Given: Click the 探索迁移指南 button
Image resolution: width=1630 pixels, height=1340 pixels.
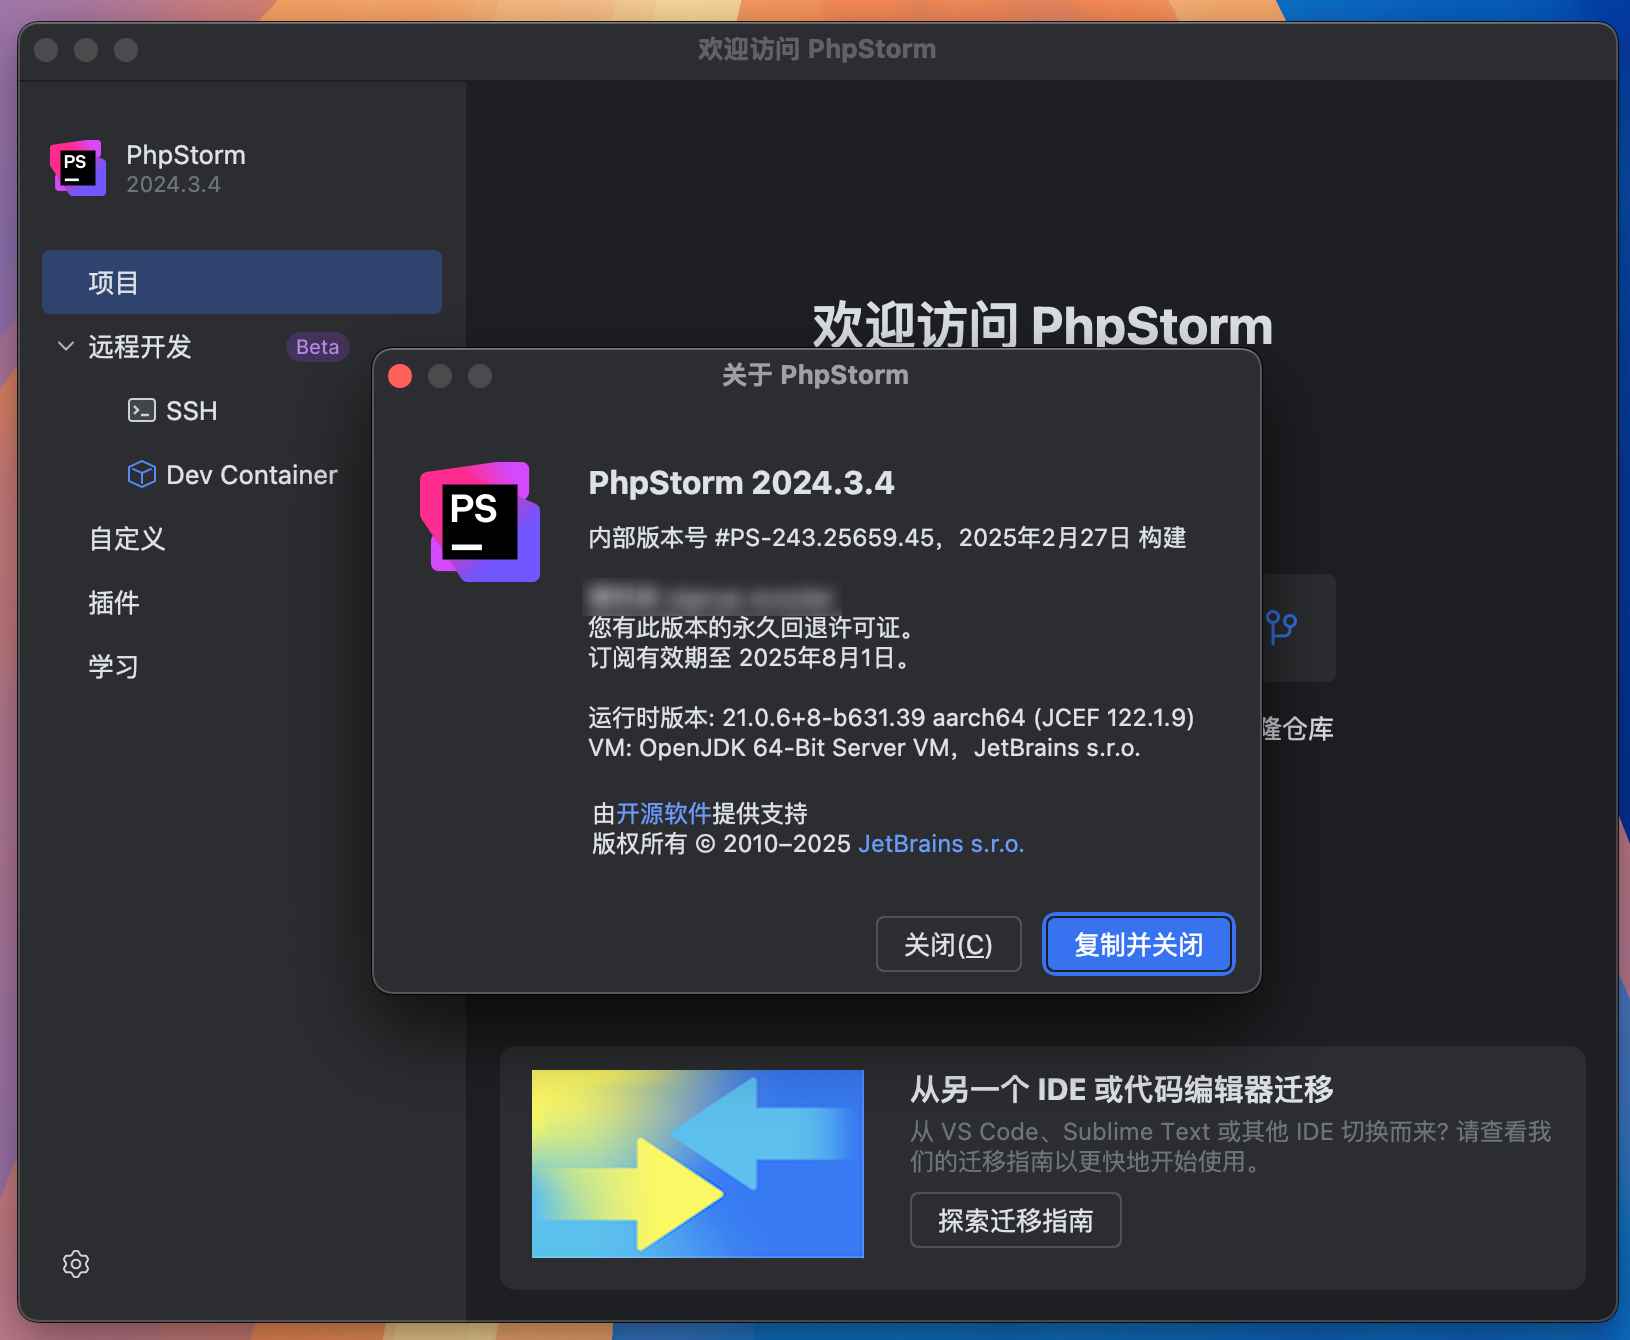Looking at the screenshot, I should coord(1016,1220).
